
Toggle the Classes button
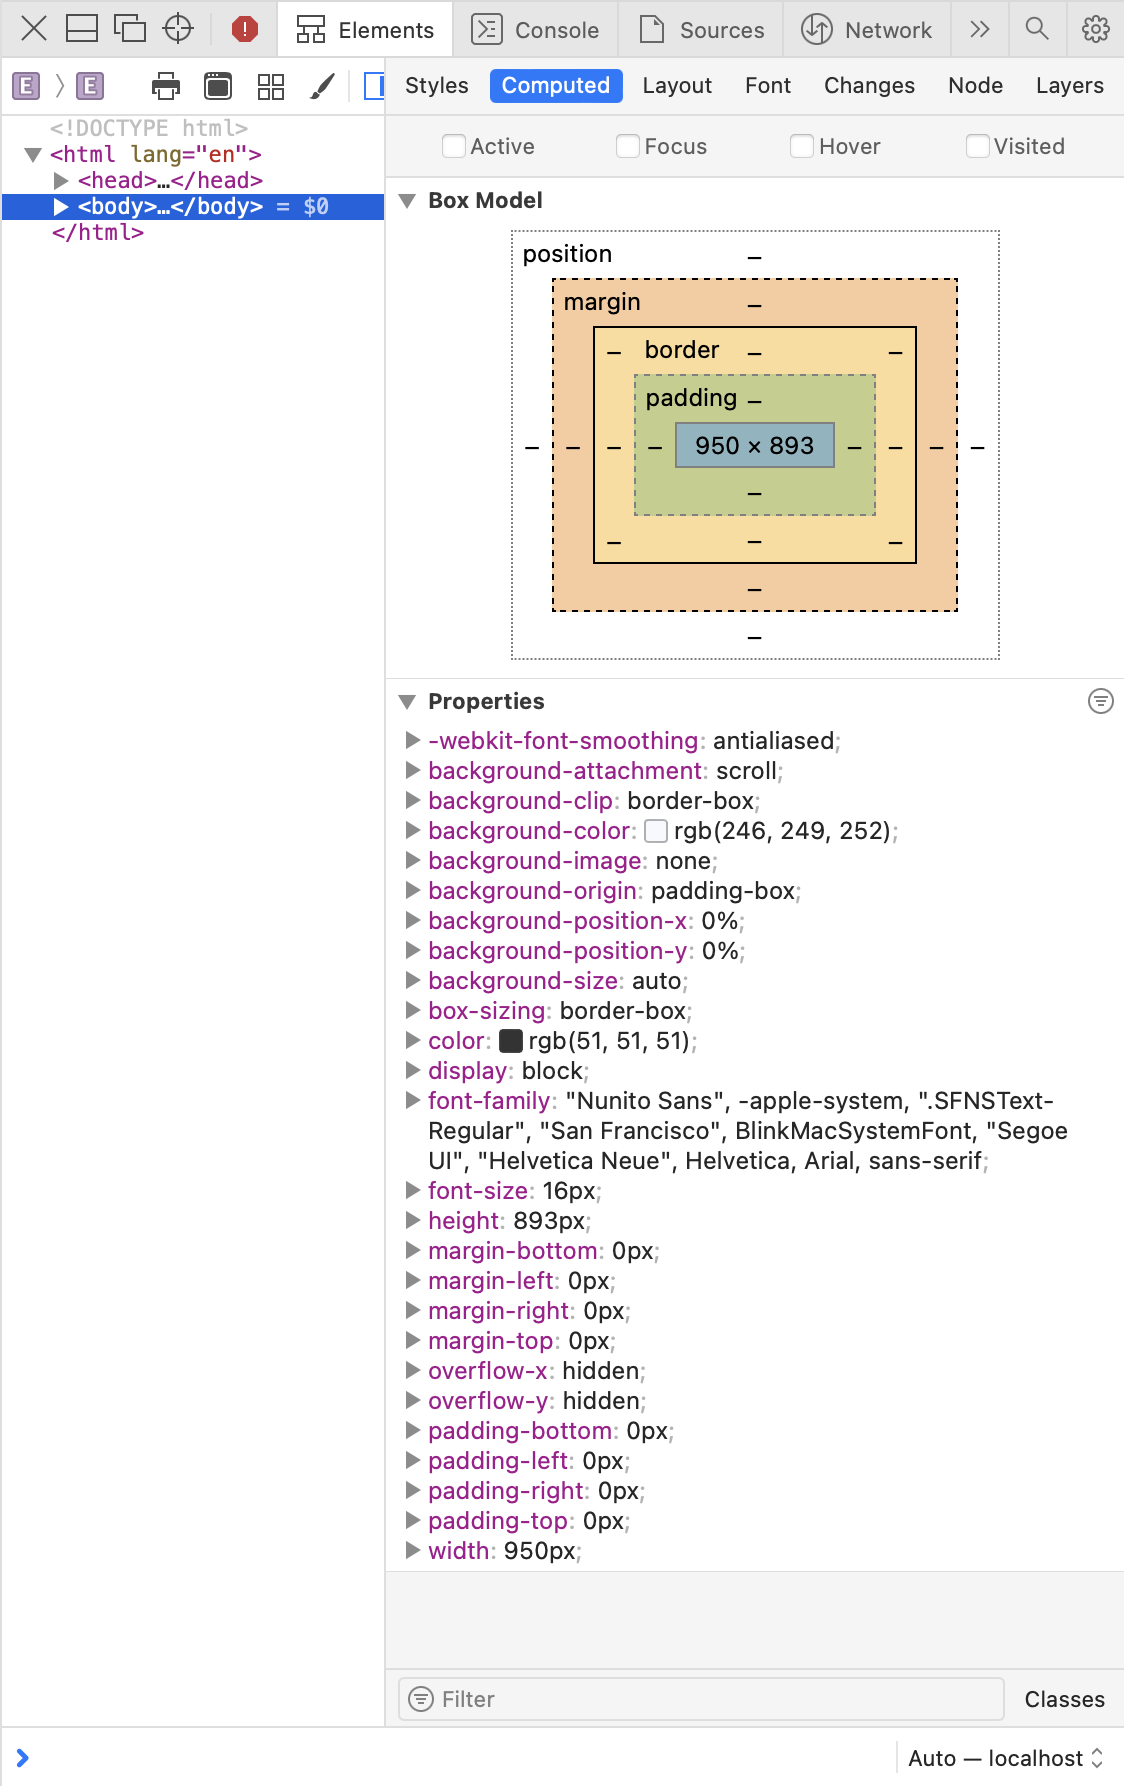point(1065,1699)
